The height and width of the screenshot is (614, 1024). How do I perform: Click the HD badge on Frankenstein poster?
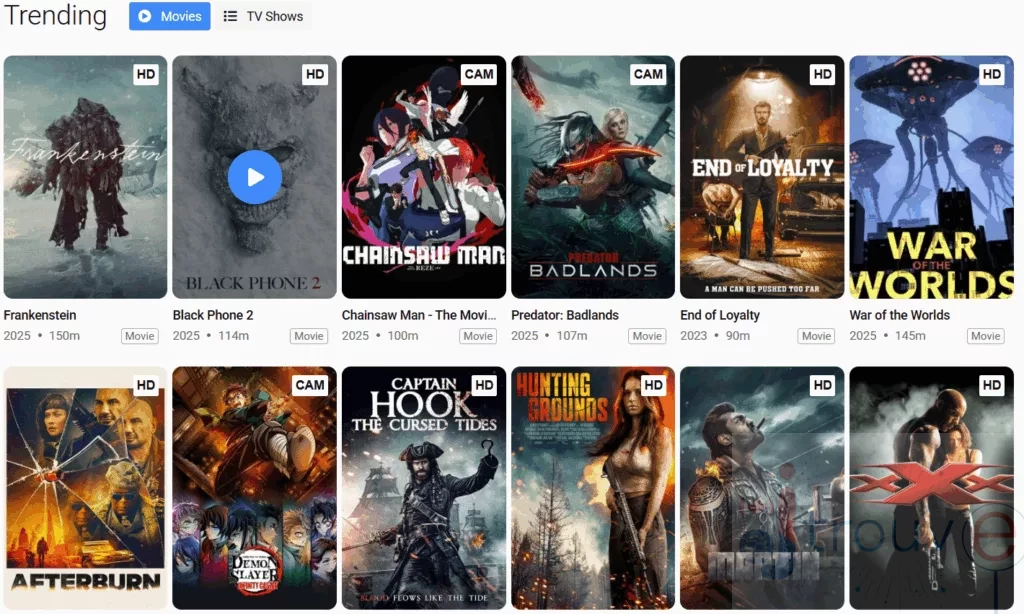[146, 74]
